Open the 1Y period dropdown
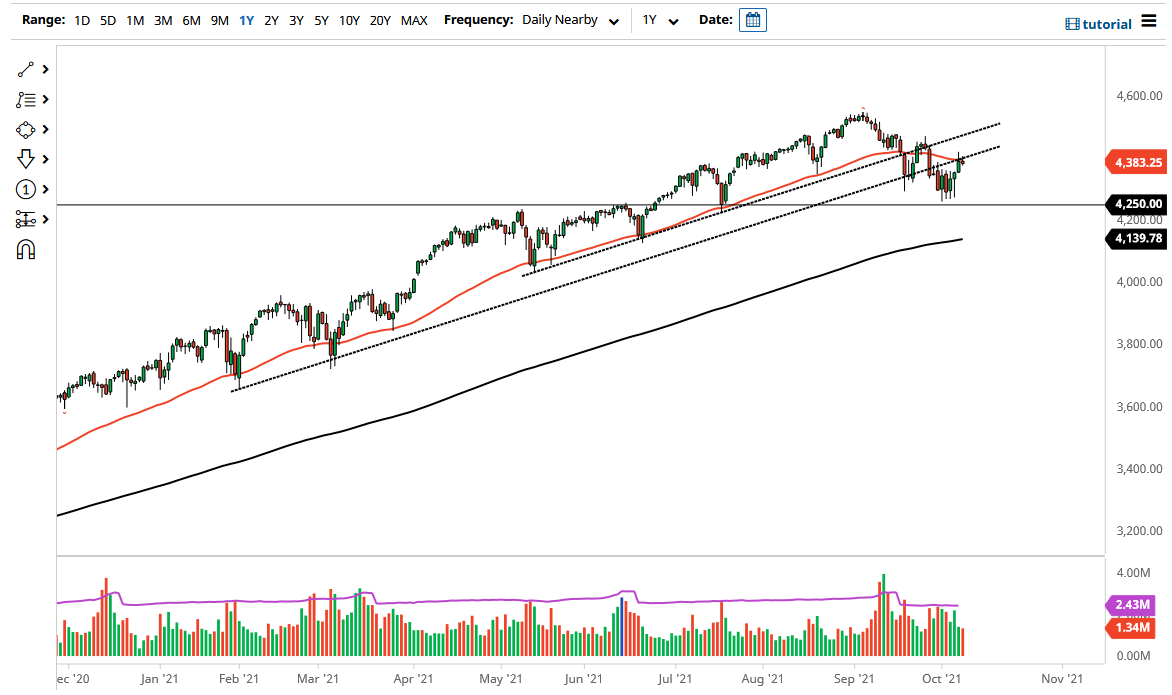 pos(655,19)
